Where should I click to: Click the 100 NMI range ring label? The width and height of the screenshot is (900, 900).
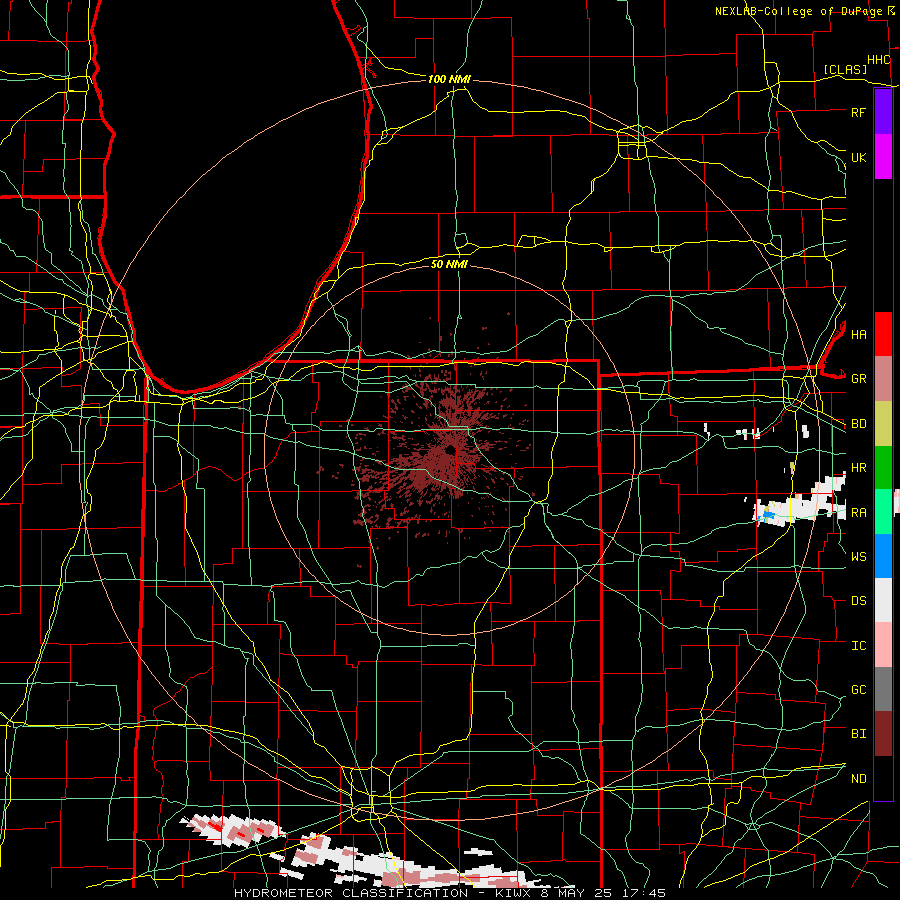(x=449, y=79)
